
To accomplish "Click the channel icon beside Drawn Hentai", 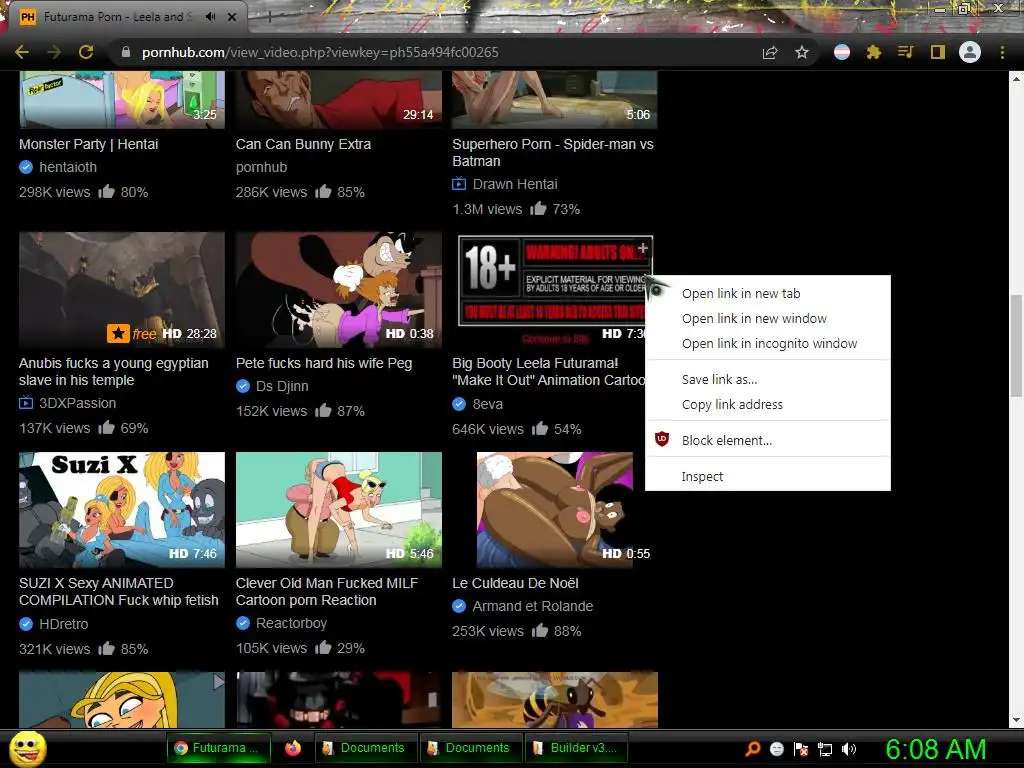I will click(x=459, y=184).
